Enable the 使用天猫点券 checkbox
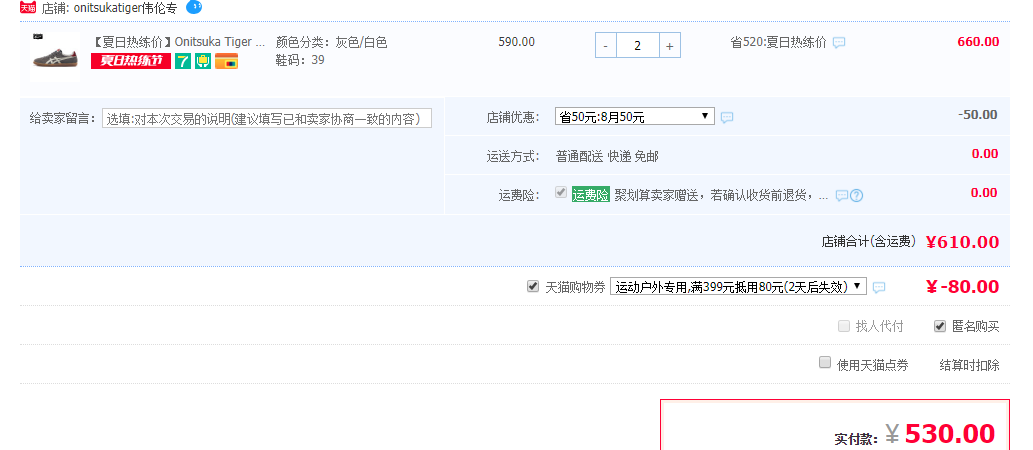 point(825,362)
